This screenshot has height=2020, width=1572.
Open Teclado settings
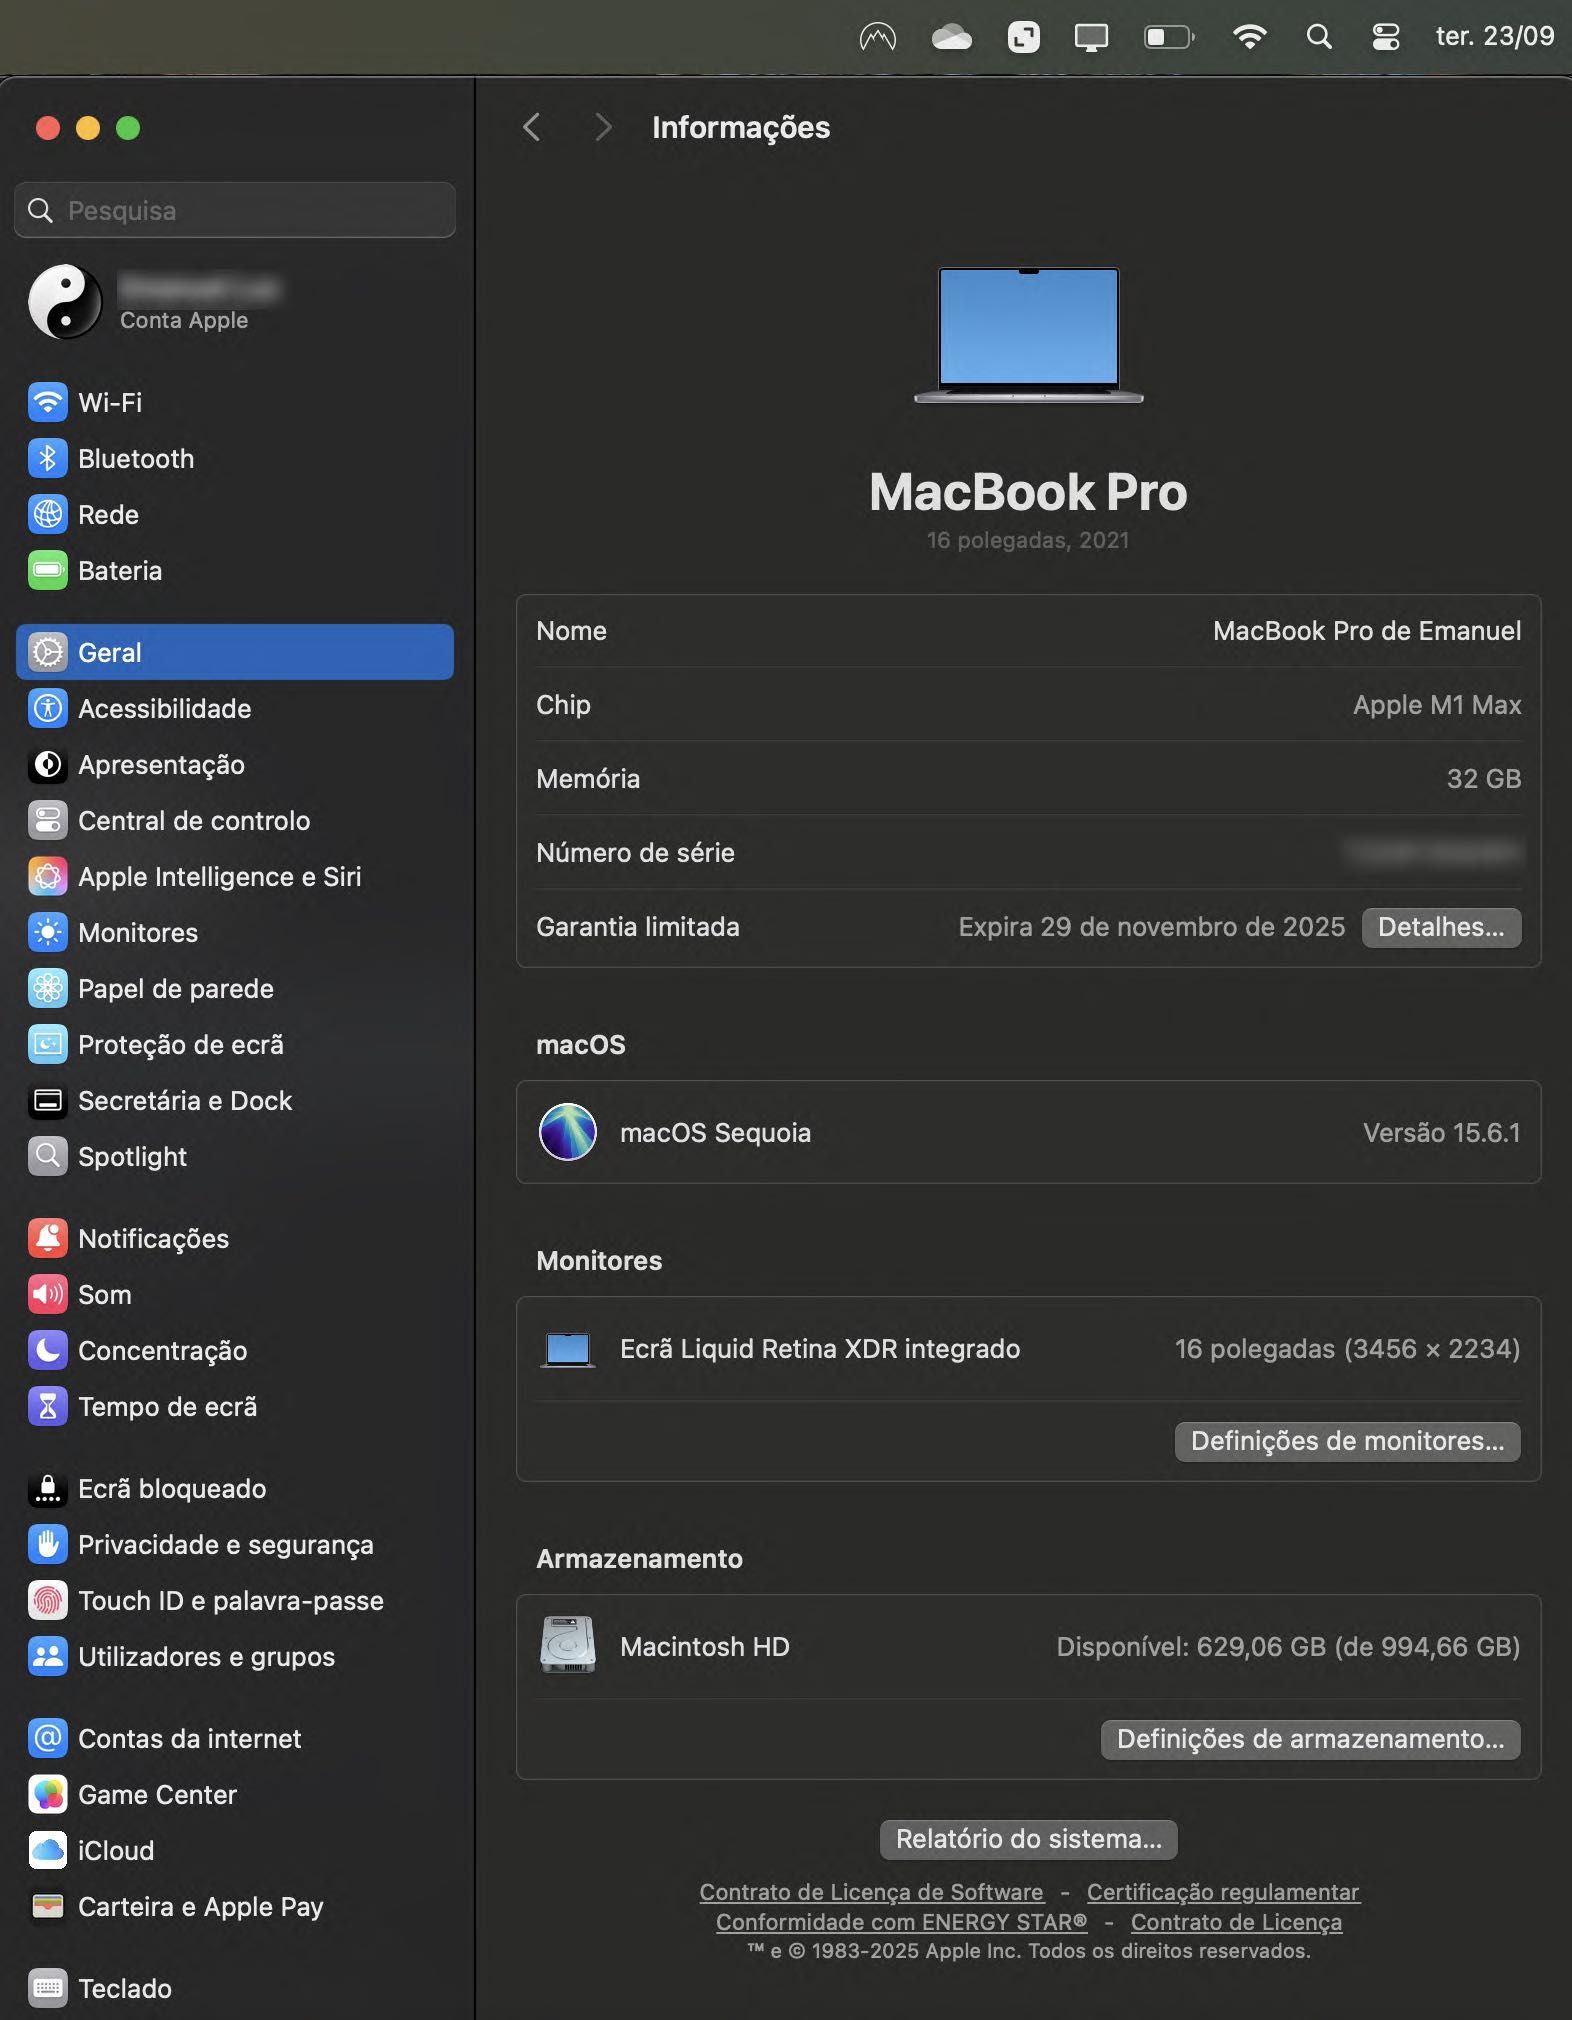point(235,1988)
